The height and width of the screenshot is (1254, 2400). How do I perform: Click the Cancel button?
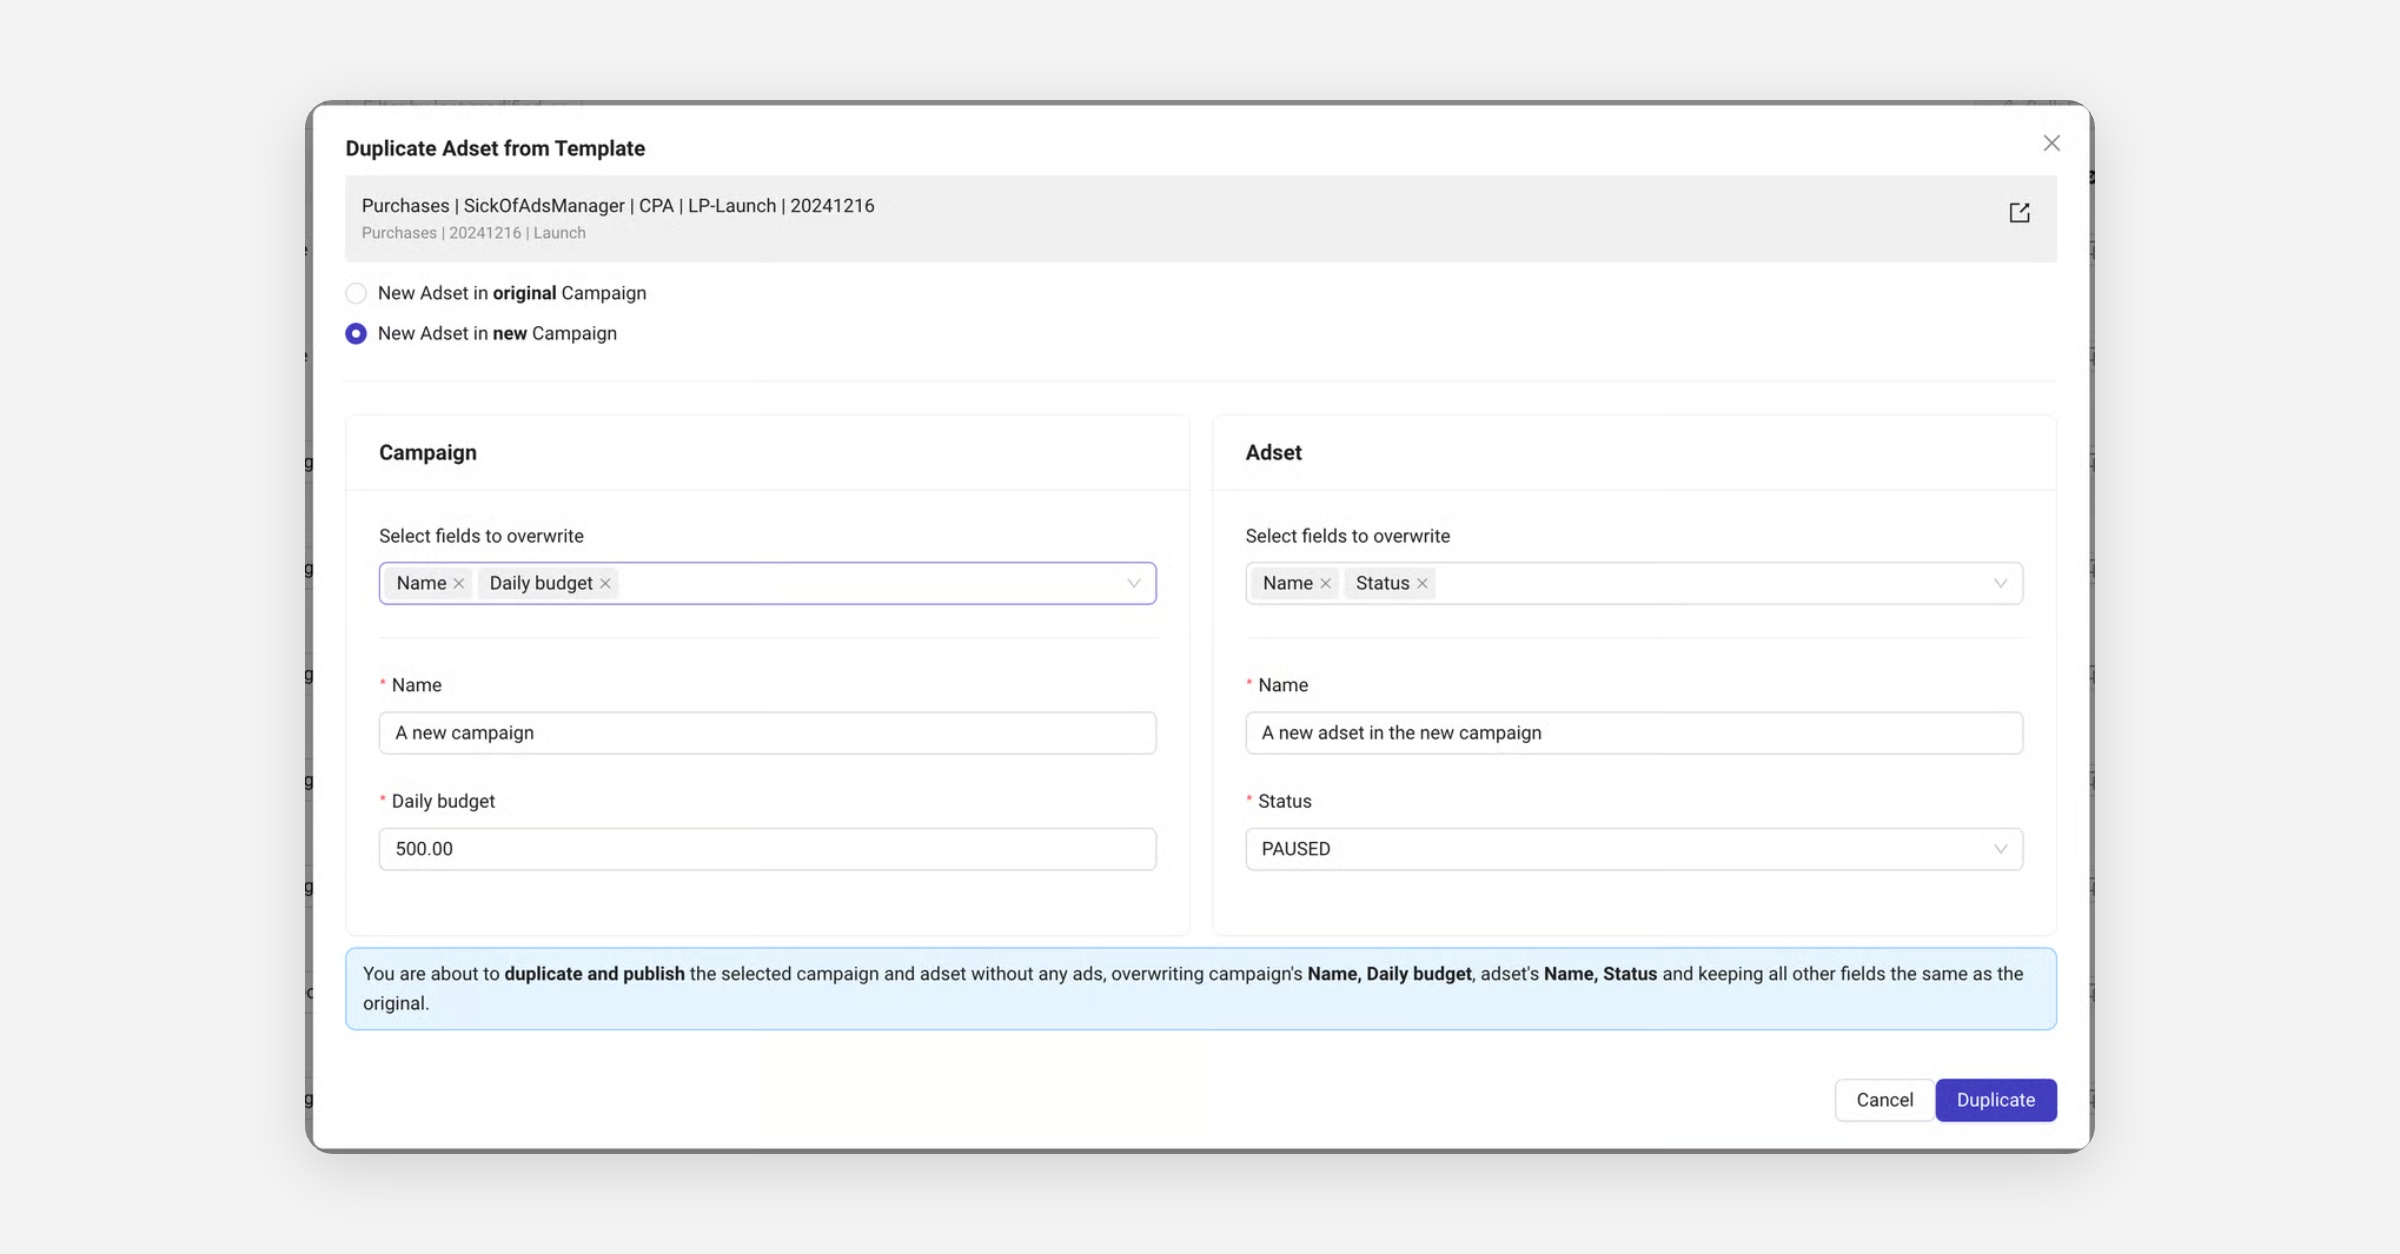pos(1884,1099)
